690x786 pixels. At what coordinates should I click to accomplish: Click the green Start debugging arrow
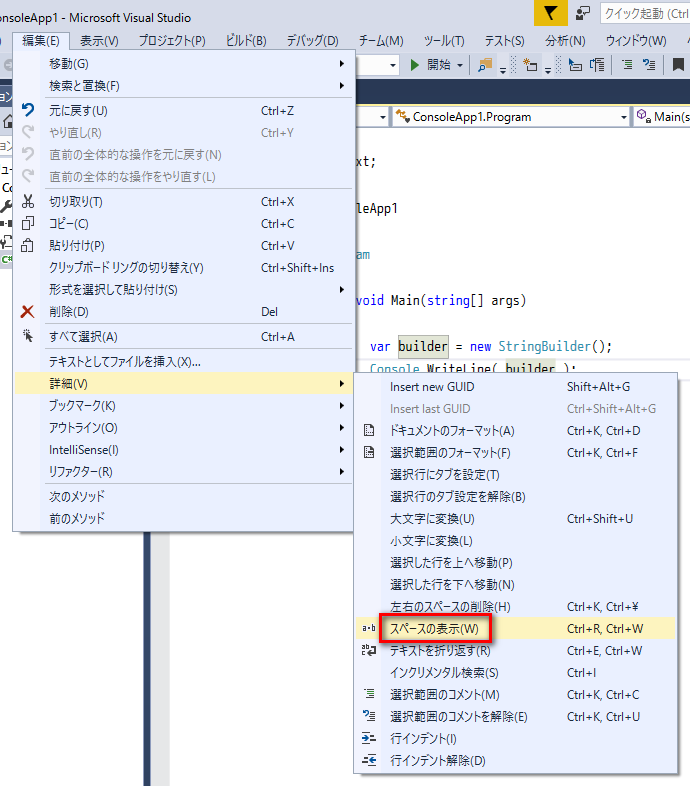pyautogui.click(x=414, y=65)
